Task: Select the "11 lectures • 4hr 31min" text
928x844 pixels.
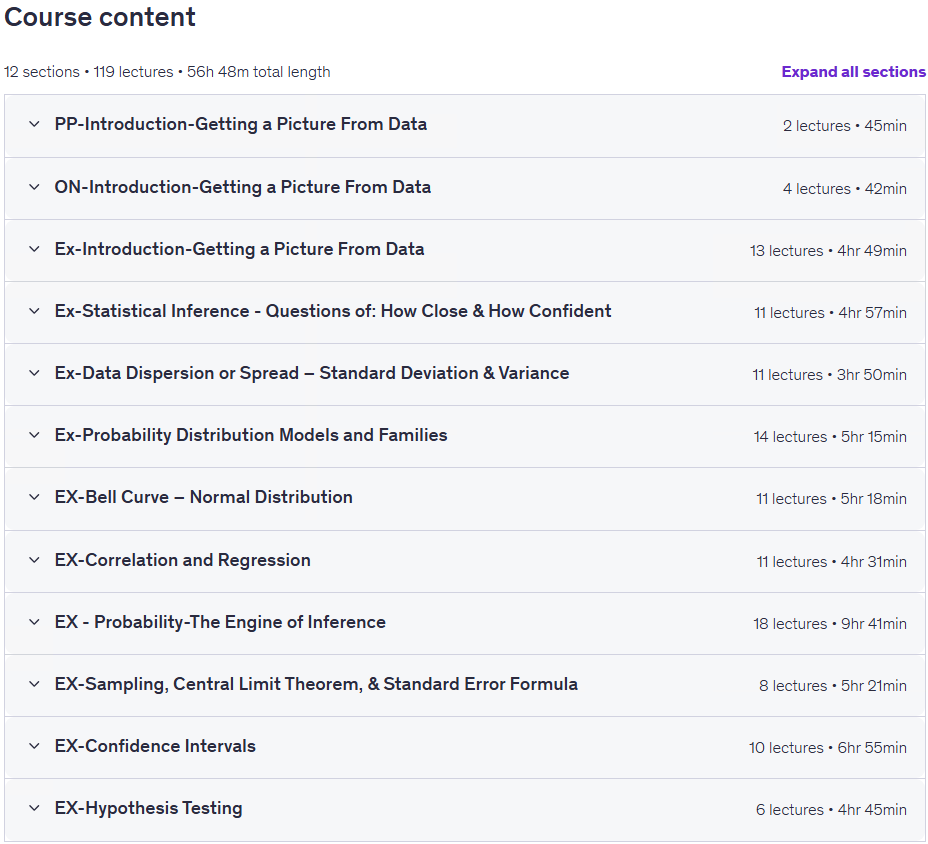Action: pos(832,562)
